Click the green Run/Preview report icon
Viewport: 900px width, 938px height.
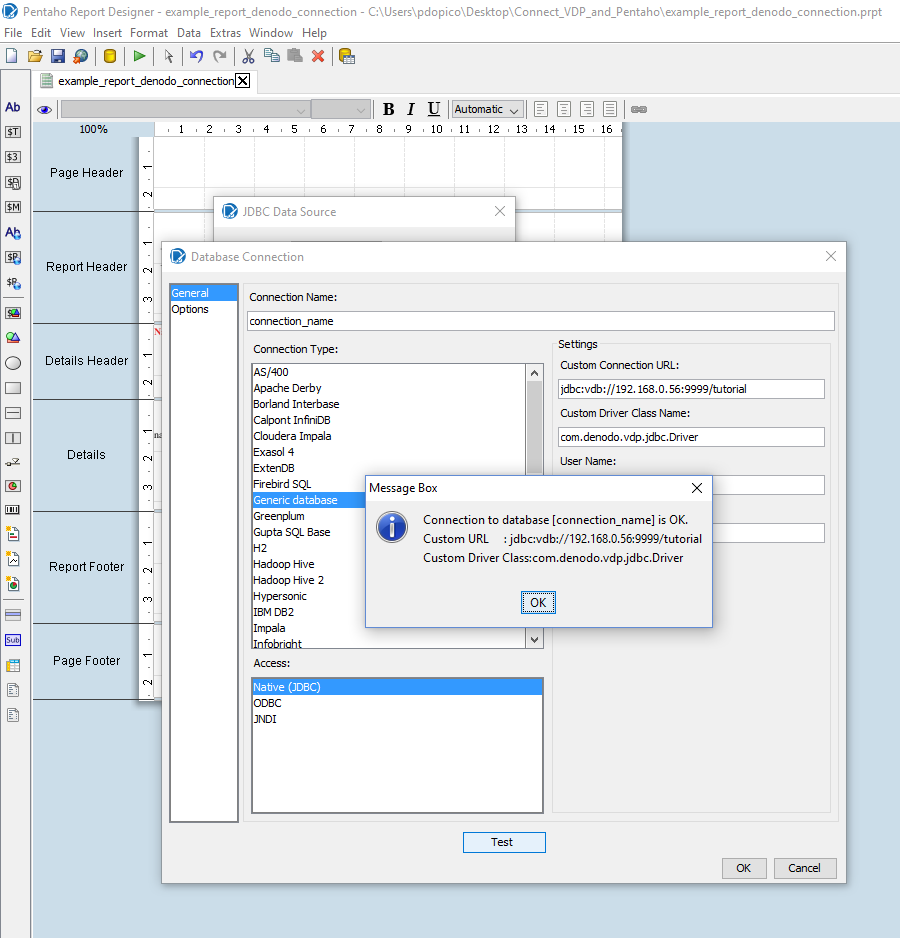tap(139, 56)
